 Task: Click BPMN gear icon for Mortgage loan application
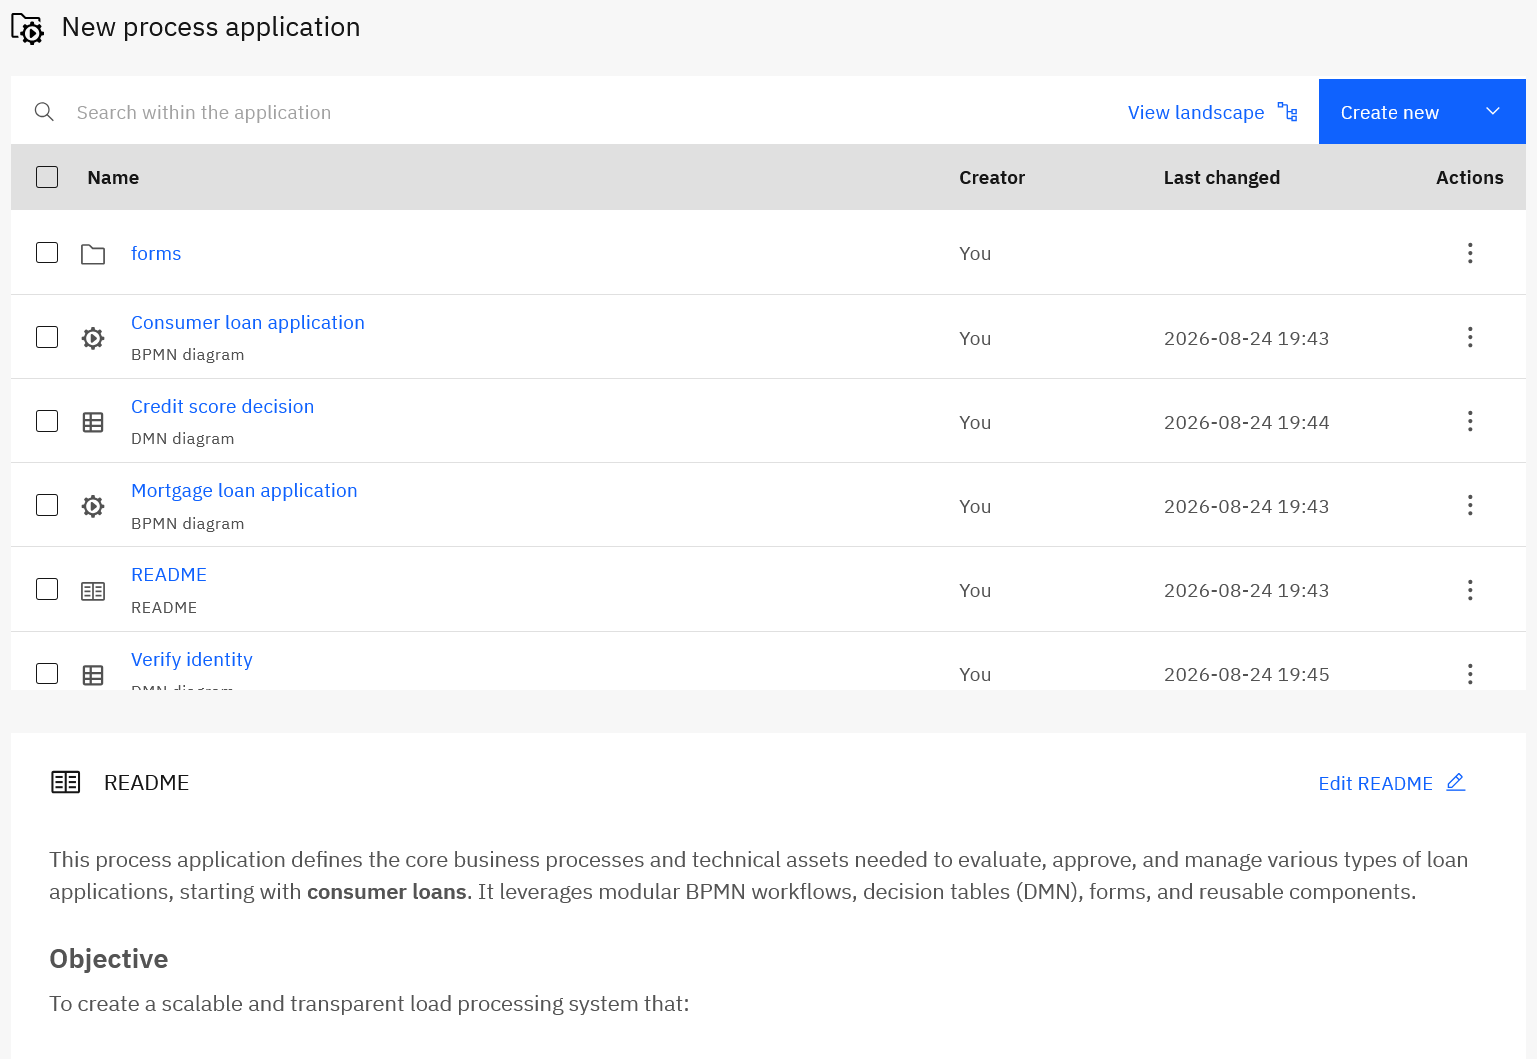93,506
